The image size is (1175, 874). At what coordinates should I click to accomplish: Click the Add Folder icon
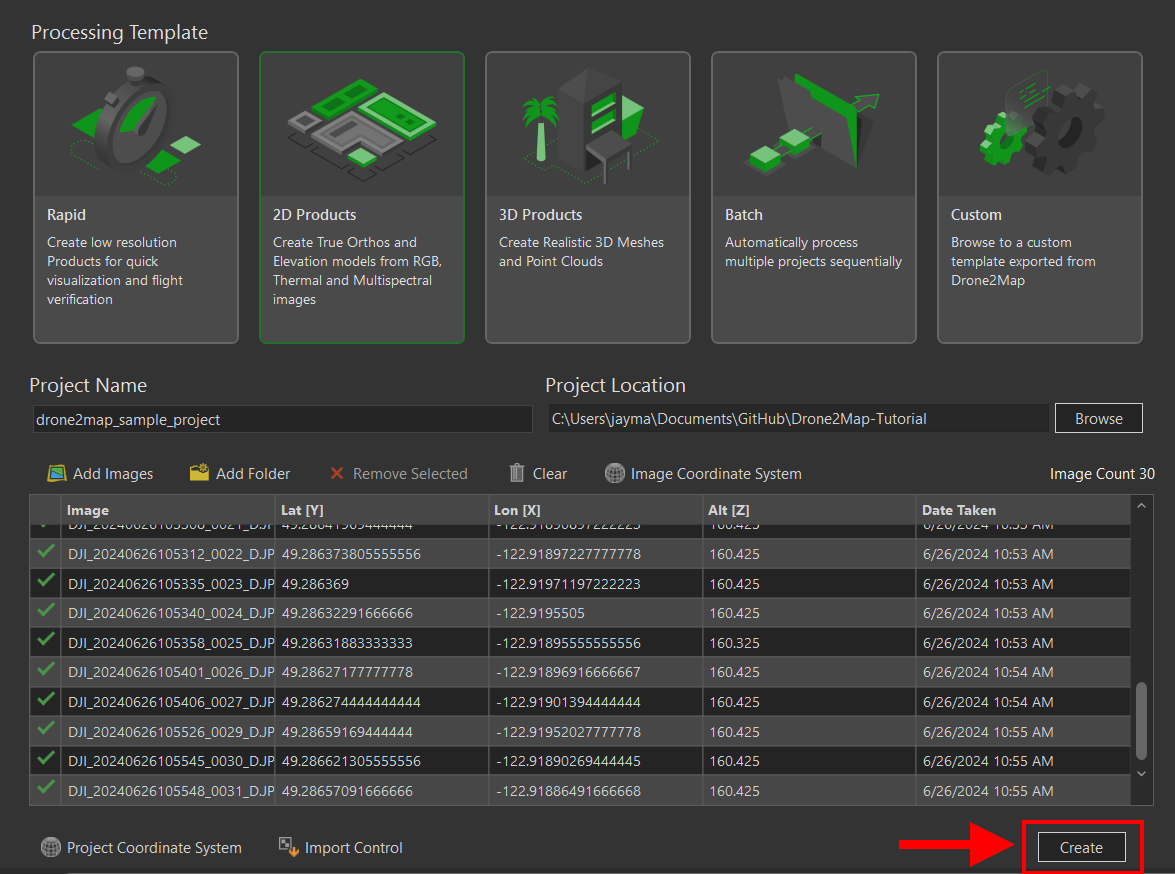coord(199,473)
